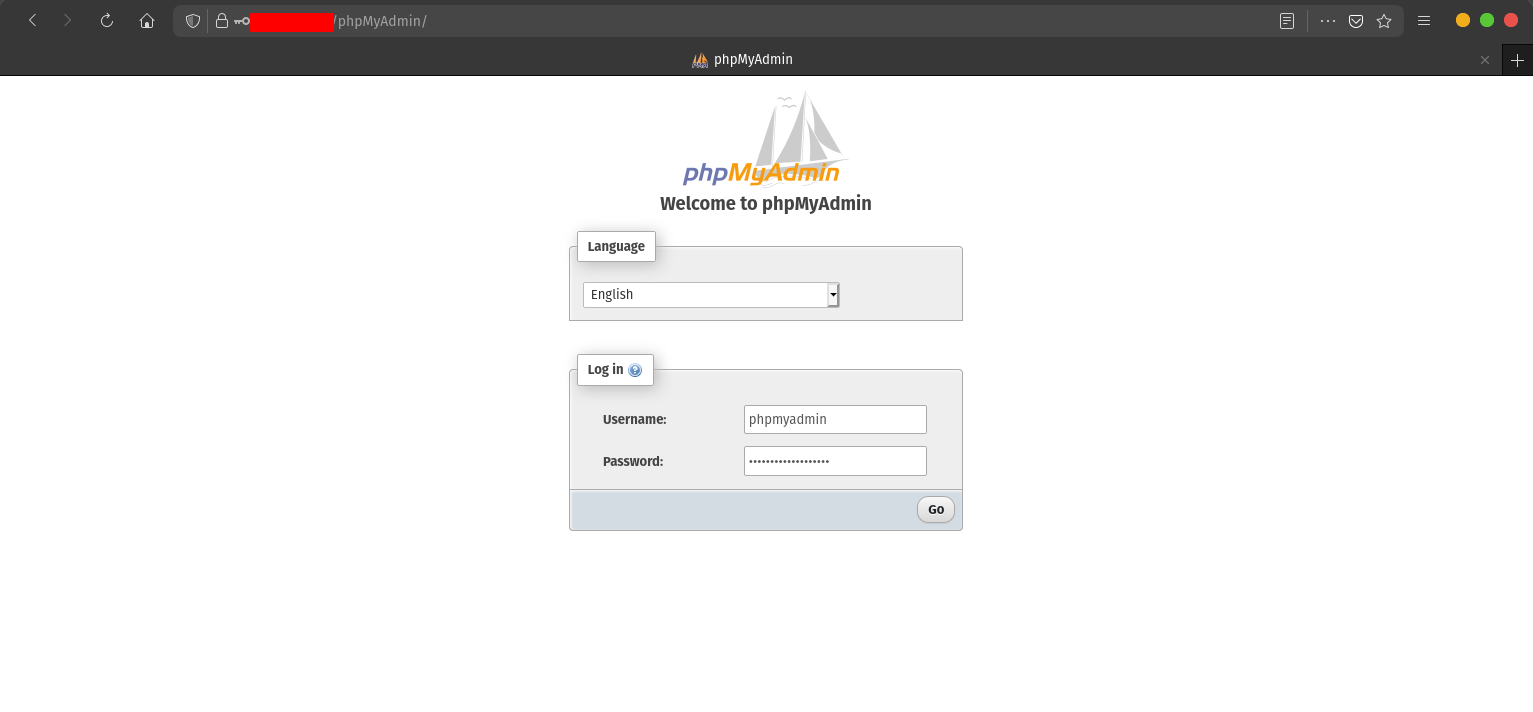Viewport: 1533px width, 712px height.
Task: Focus the Password input field
Action: click(835, 461)
